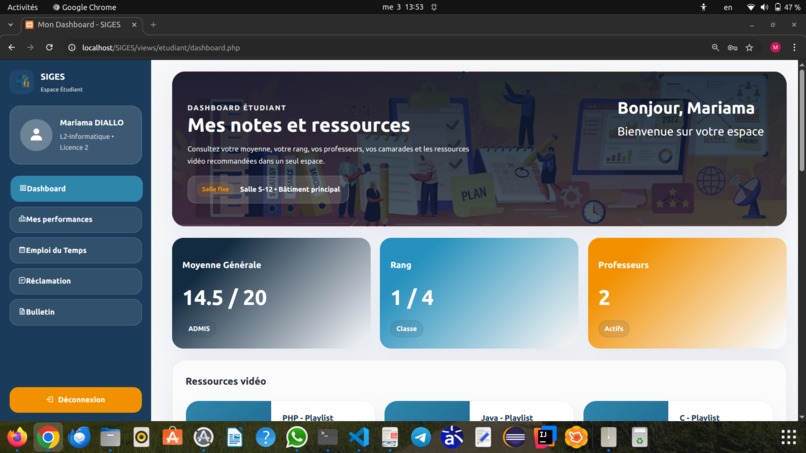The image size is (806, 453).
Task: Open the Files manager in dock
Action: [110, 438]
